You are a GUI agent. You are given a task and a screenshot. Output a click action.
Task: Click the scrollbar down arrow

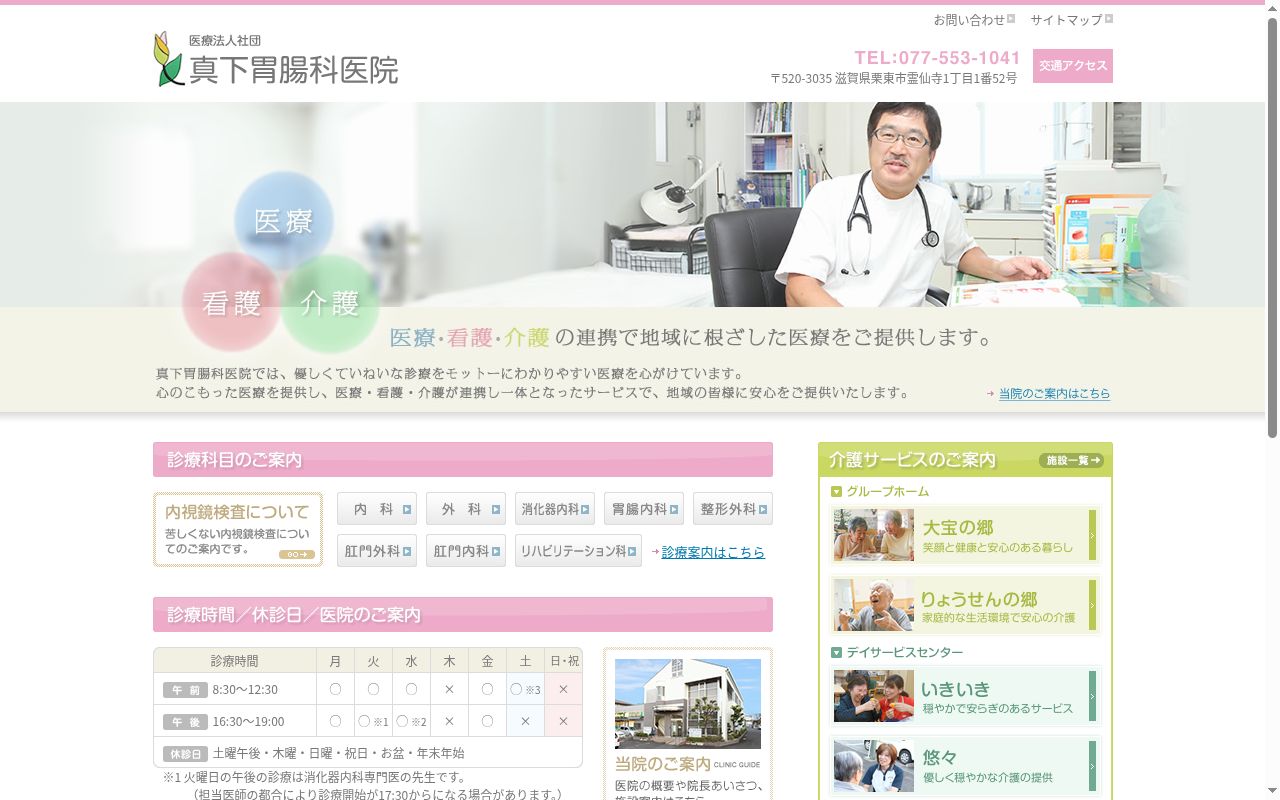pyautogui.click(x=1272, y=792)
